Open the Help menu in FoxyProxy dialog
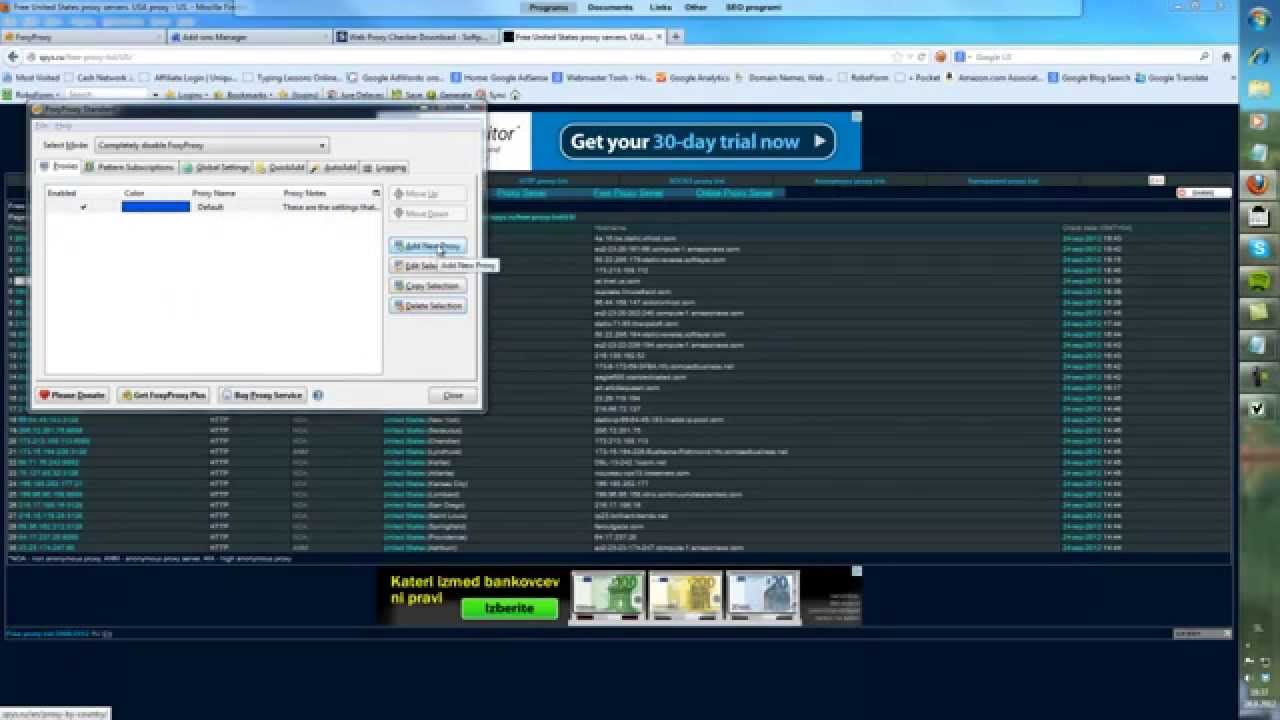 tap(63, 126)
